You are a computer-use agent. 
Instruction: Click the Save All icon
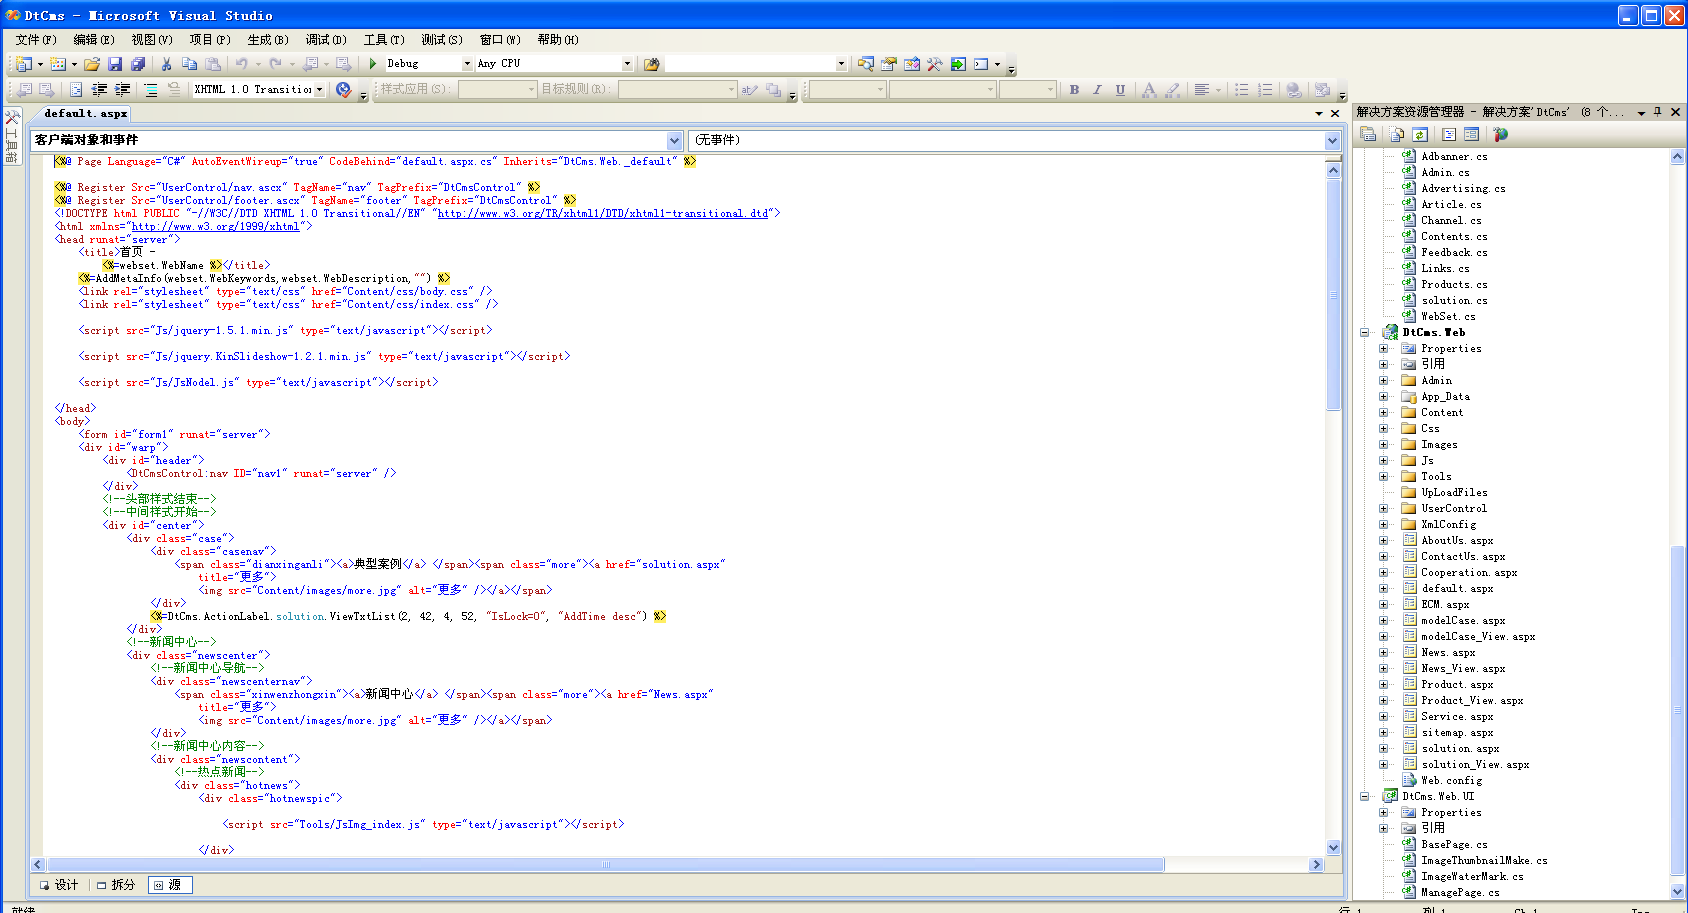pyautogui.click(x=138, y=64)
